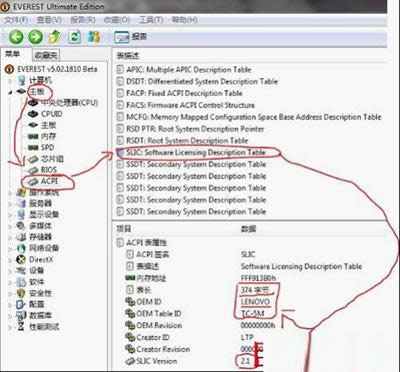Click the TC-5M OEM Table ID value
Viewport: 400px width, 372px height.
pyautogui.click(x=252, y=313)
